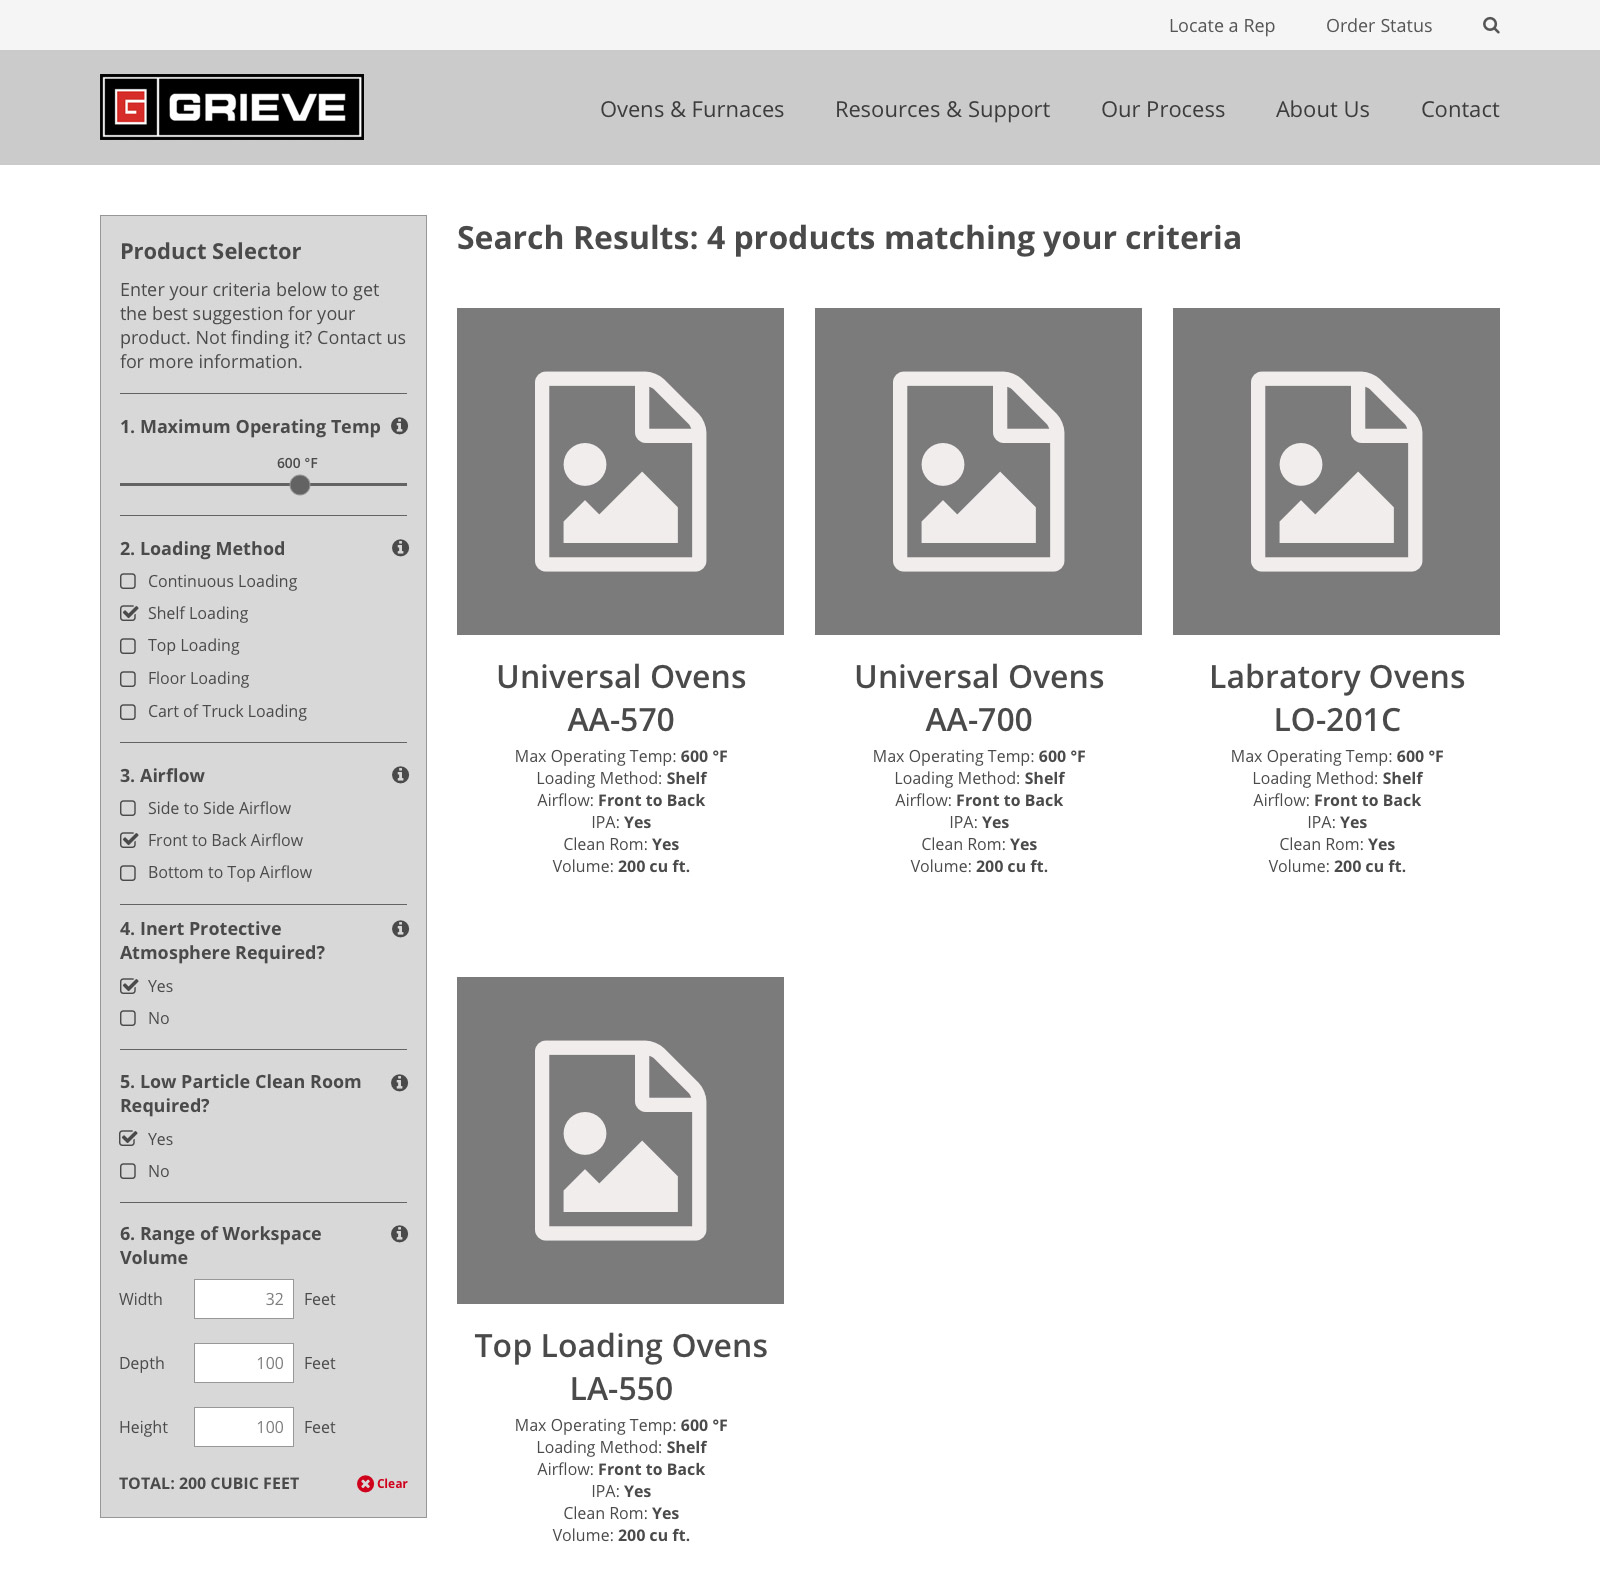Click Labratory Ovens LO-201C title

tap(1337, 698)
